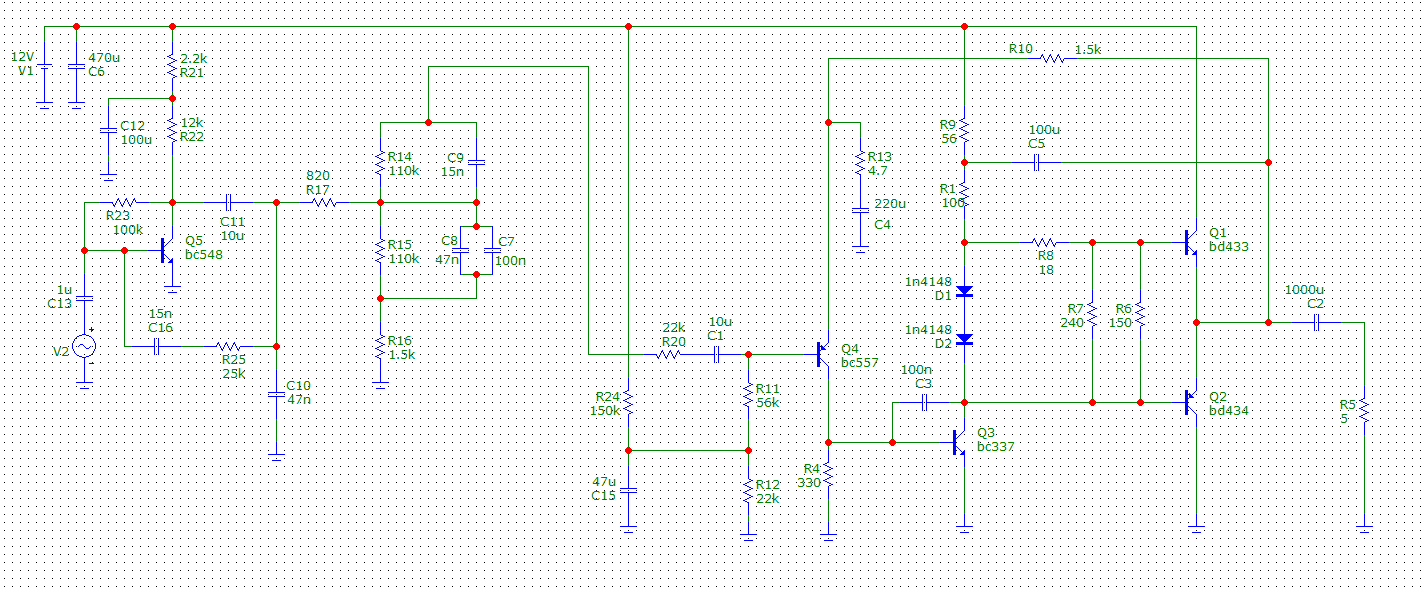Screen dimensions: 1426x589
Task: Pick output transistor Q1 bd433
Action: point(1191,242)
